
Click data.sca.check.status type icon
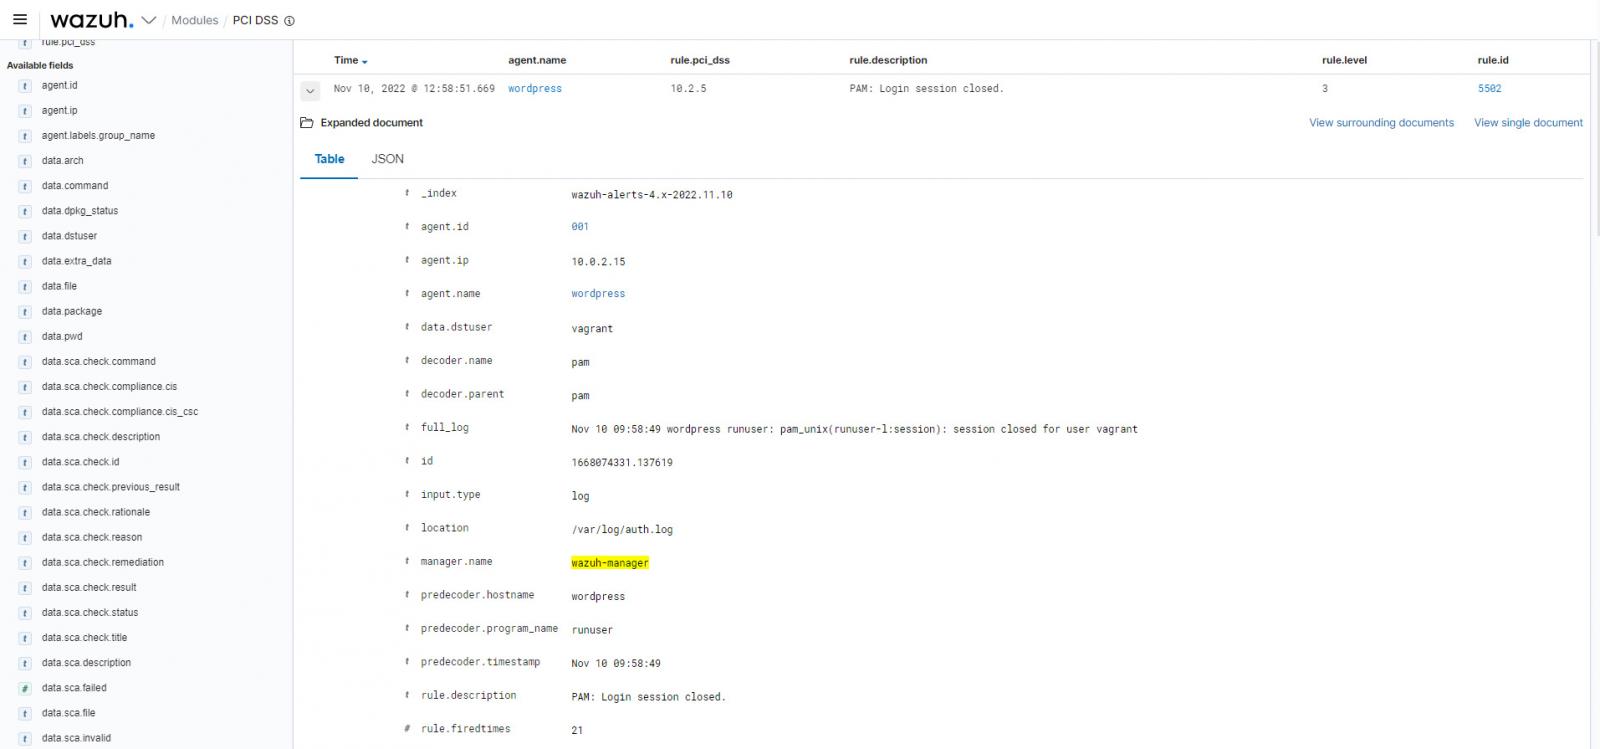[x=25, y=613]
